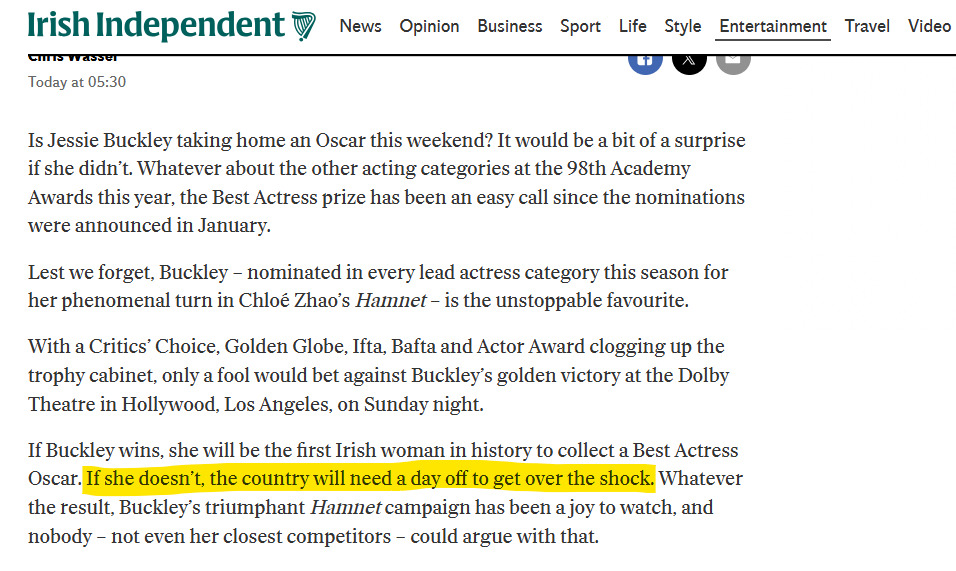Image resolution: width=956 pixels, height=571 pixels.
Task: Open the Opinion section
Action: [429, 26]
